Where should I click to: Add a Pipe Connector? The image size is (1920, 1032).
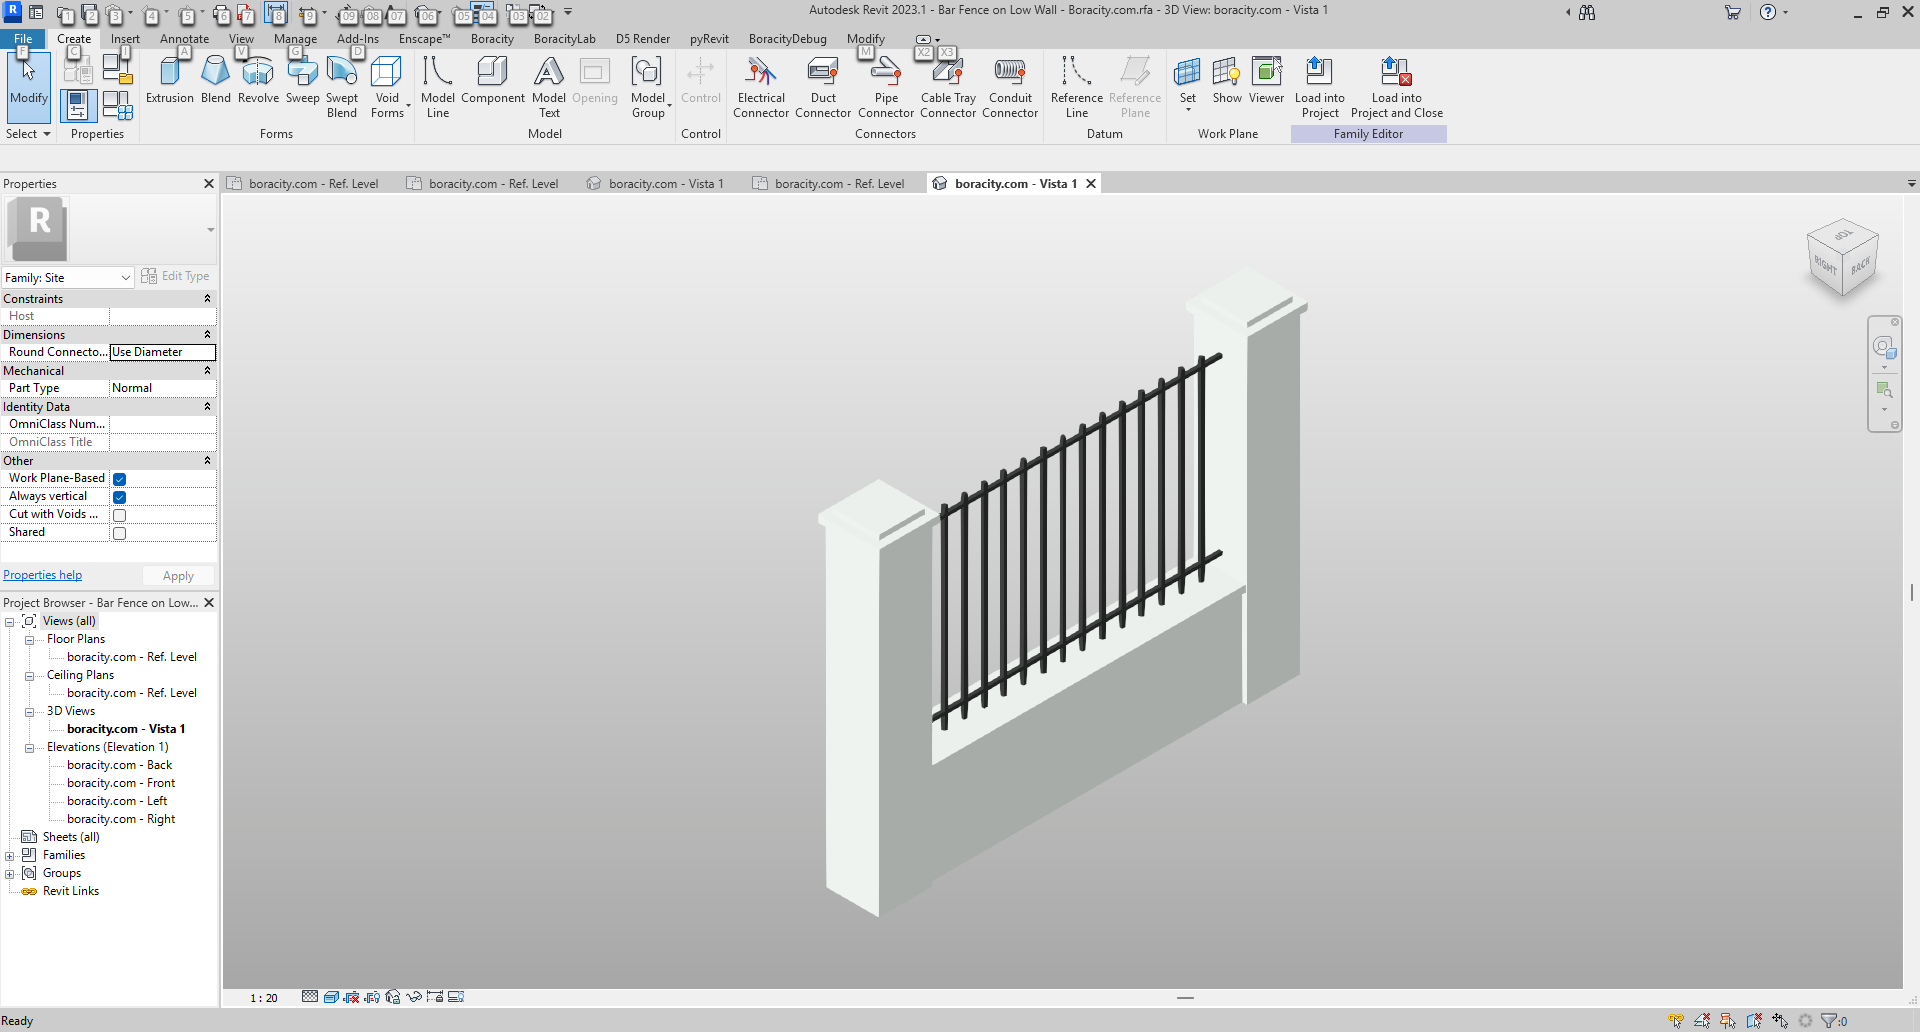pos(886,87)
